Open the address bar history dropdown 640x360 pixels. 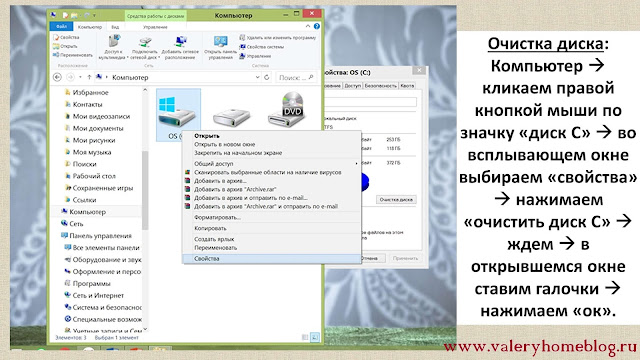257,77
